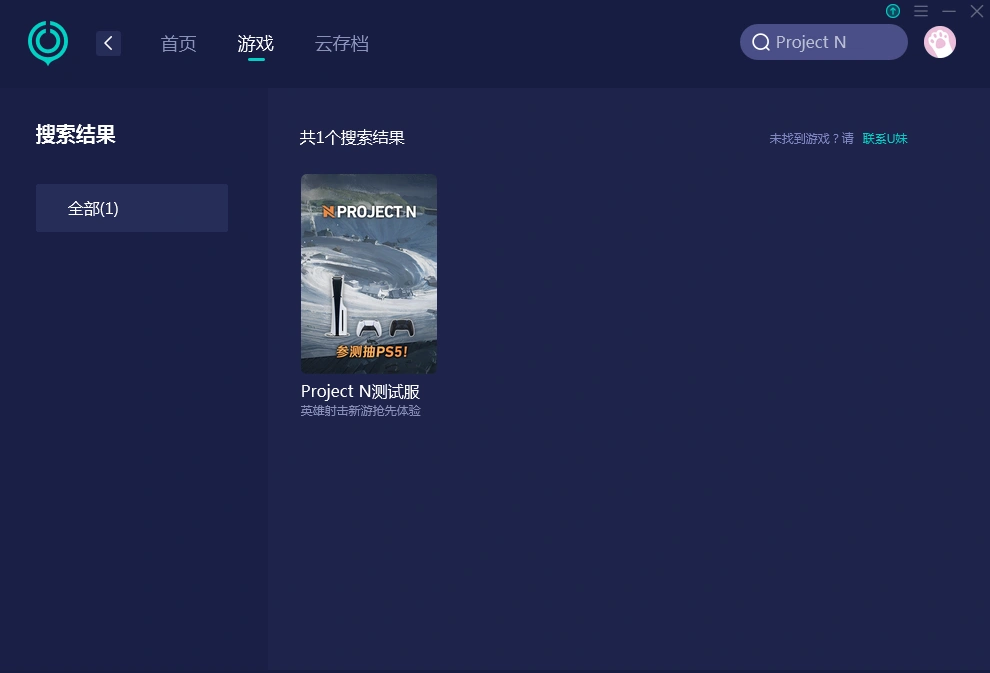Click the teal app logo
The width and height of the screenshot is (990, 673).
48,42
